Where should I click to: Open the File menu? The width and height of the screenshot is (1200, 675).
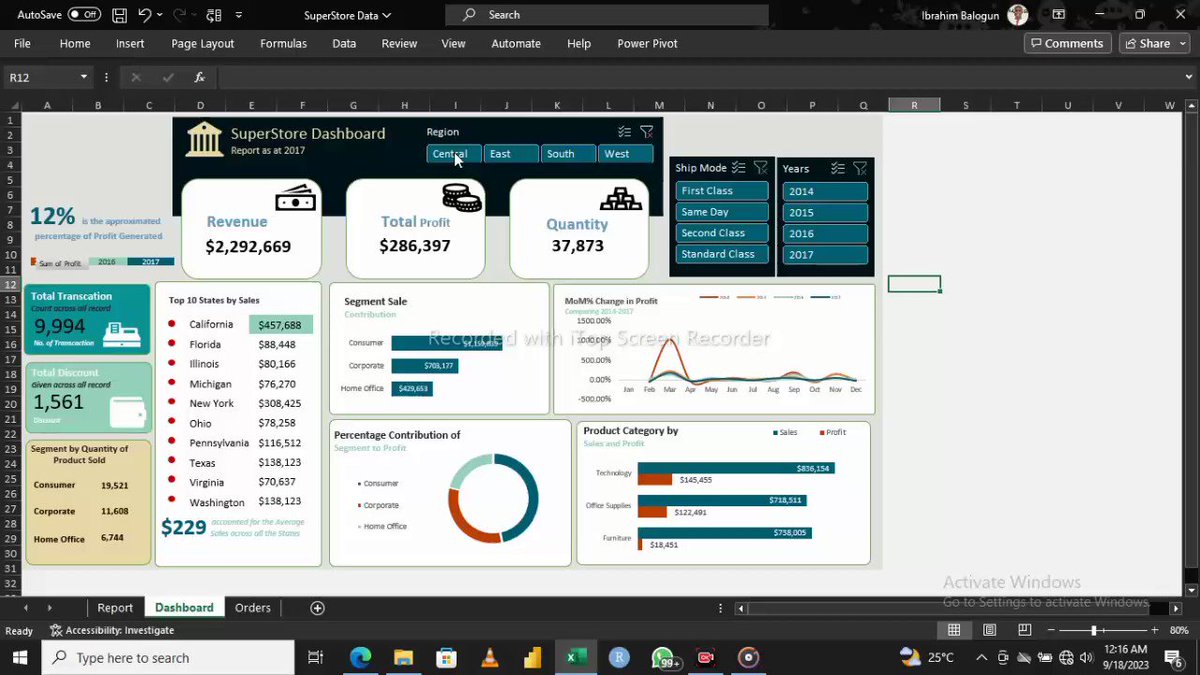[22, 44]
